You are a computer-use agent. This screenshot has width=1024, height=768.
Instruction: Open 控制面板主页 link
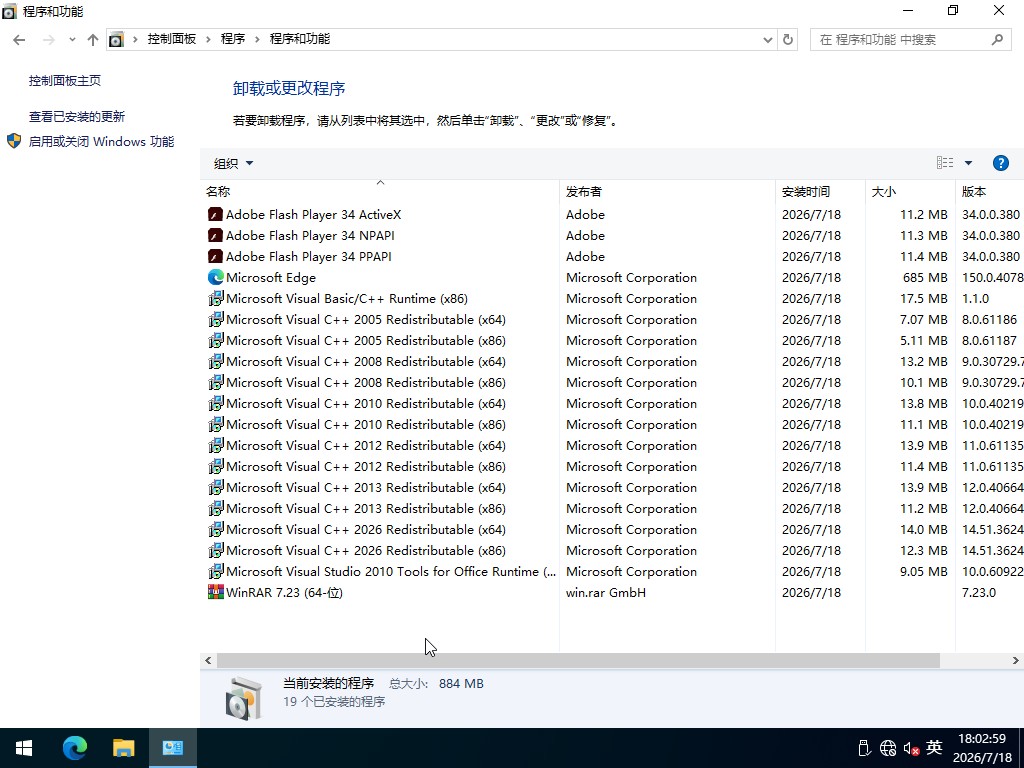click(65, 80)
